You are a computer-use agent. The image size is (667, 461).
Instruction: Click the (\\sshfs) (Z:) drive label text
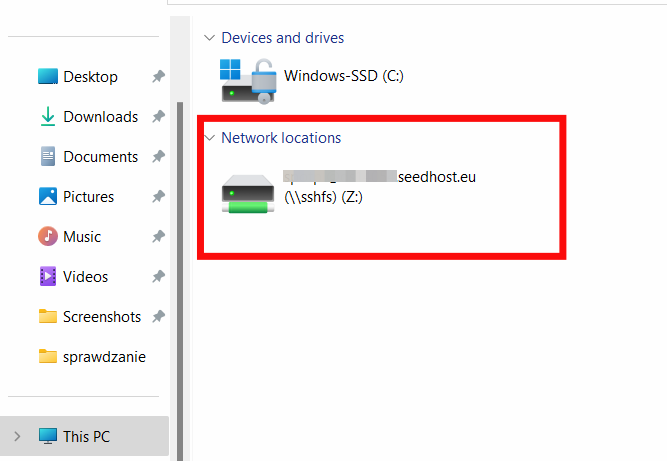tap(325, 197)
